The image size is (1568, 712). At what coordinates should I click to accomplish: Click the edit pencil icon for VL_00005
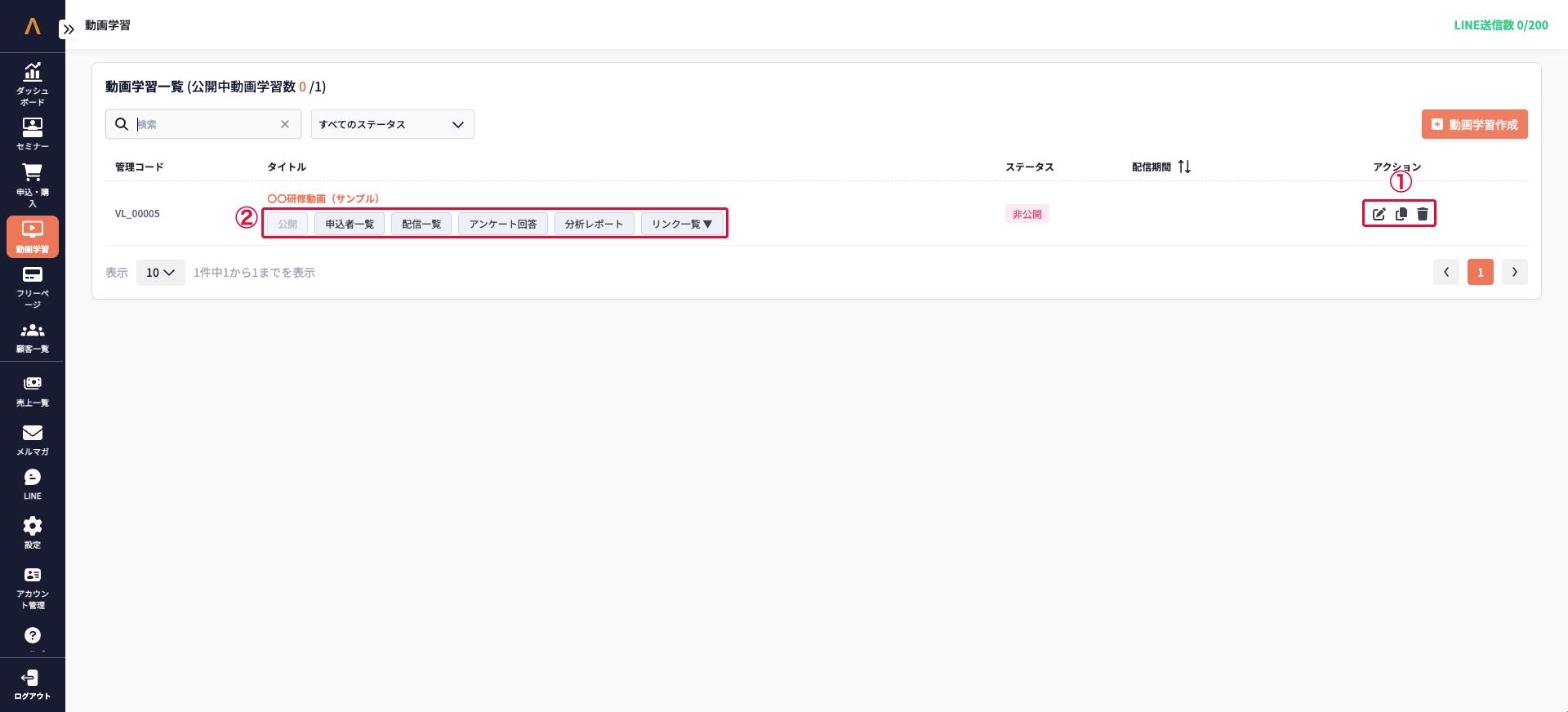[x=1379, y=214]
